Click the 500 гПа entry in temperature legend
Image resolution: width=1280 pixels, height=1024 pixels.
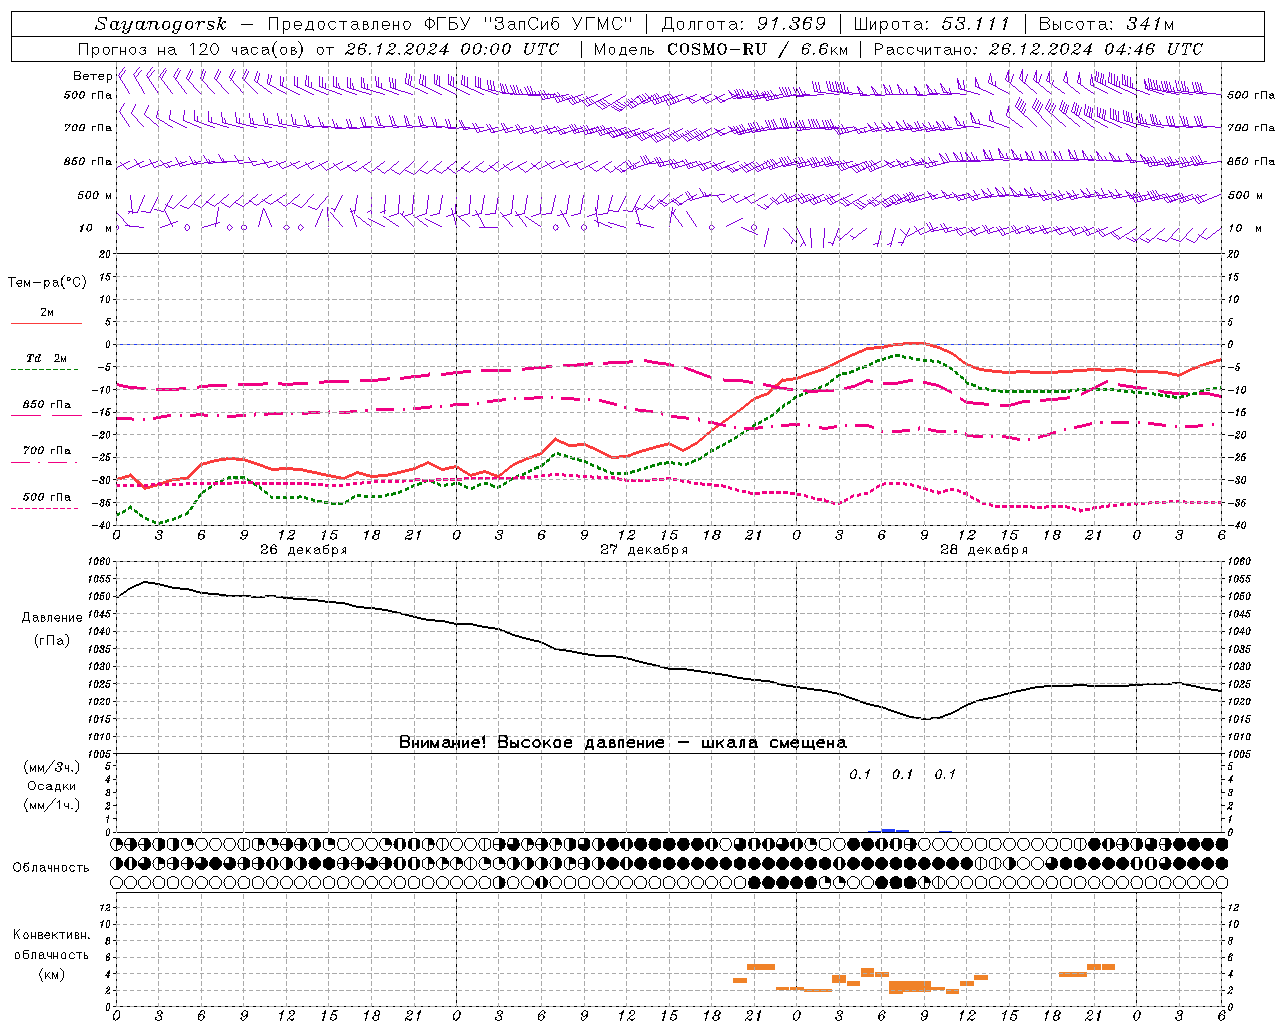pos(47,496)
